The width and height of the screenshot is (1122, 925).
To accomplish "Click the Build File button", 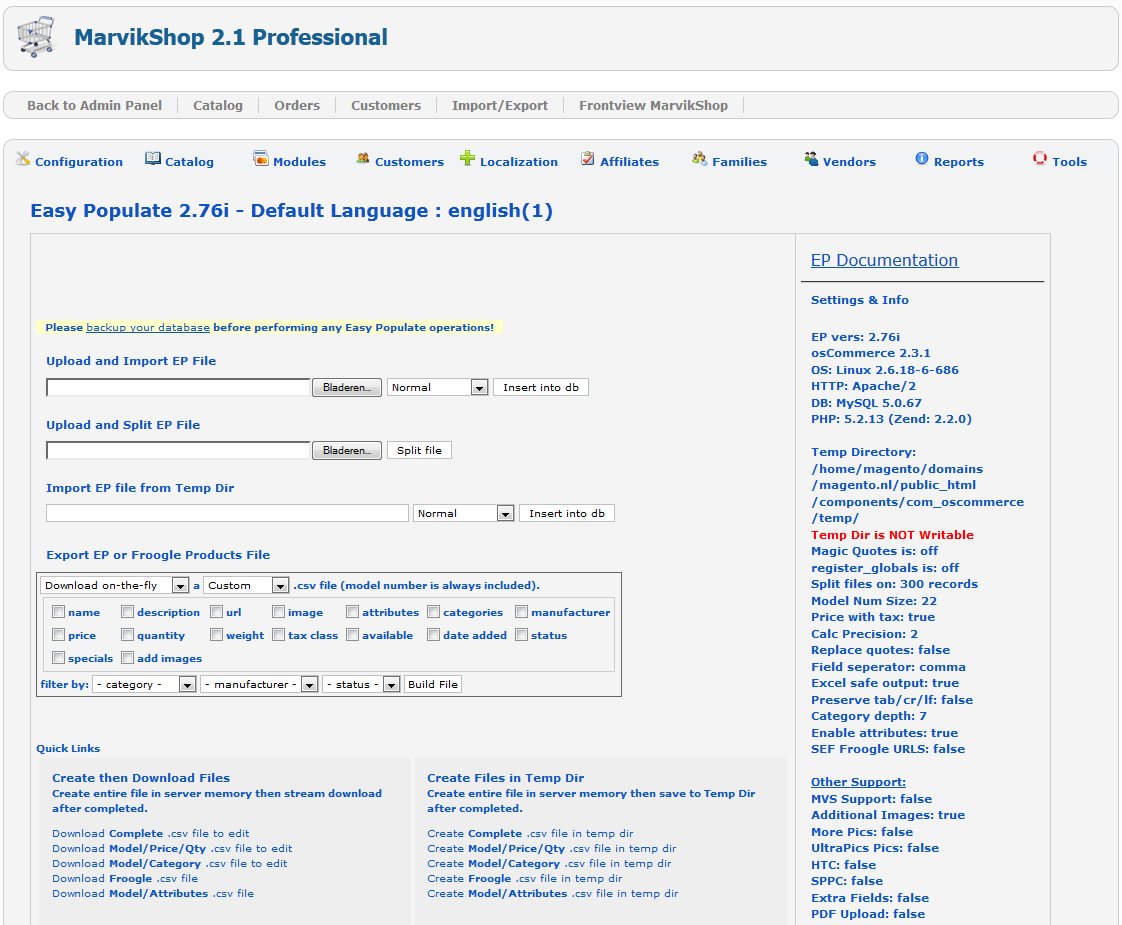I will click(433, 684).
